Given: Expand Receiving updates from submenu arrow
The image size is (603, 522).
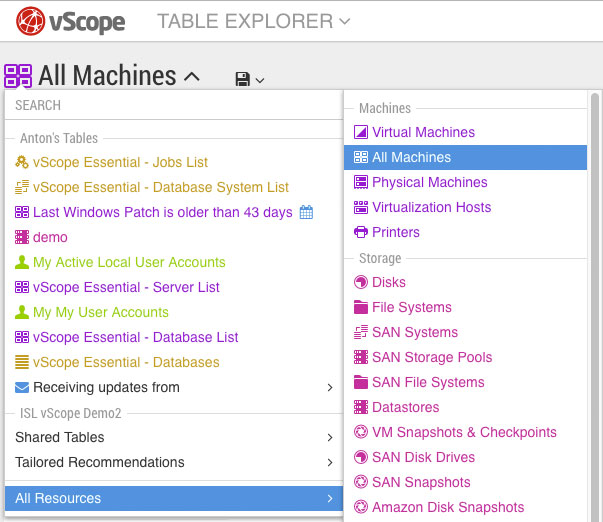Looking at the screenshot, I should click(330, 387).
